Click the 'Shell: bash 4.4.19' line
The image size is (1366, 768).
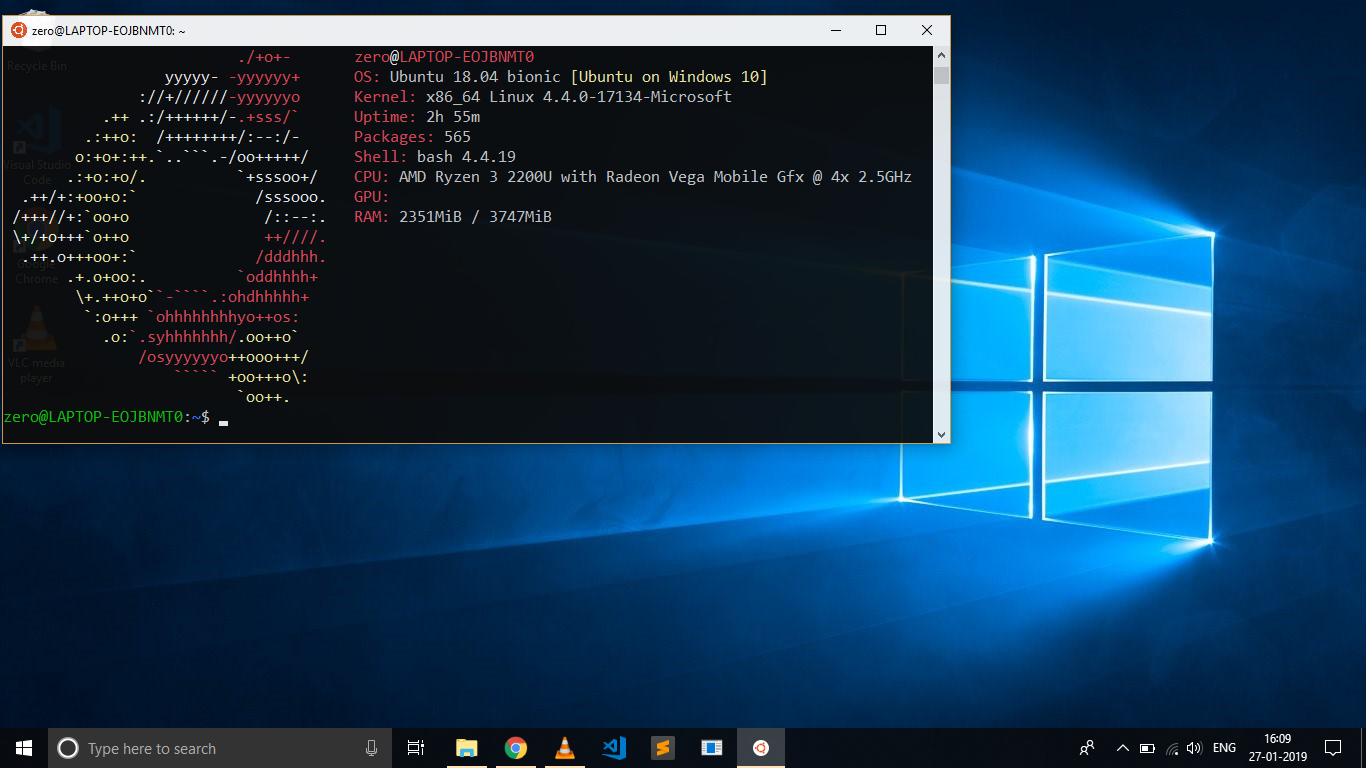coord(435,157)
